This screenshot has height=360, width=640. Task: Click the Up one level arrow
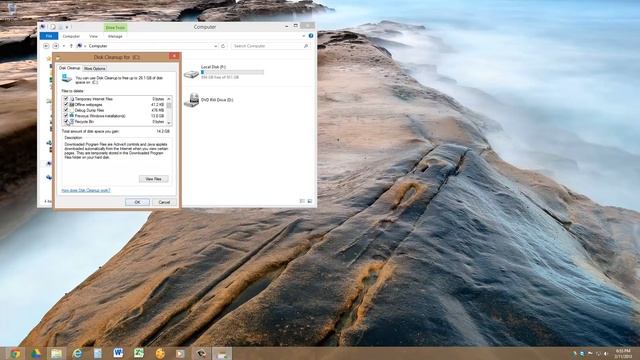[71, 46]
